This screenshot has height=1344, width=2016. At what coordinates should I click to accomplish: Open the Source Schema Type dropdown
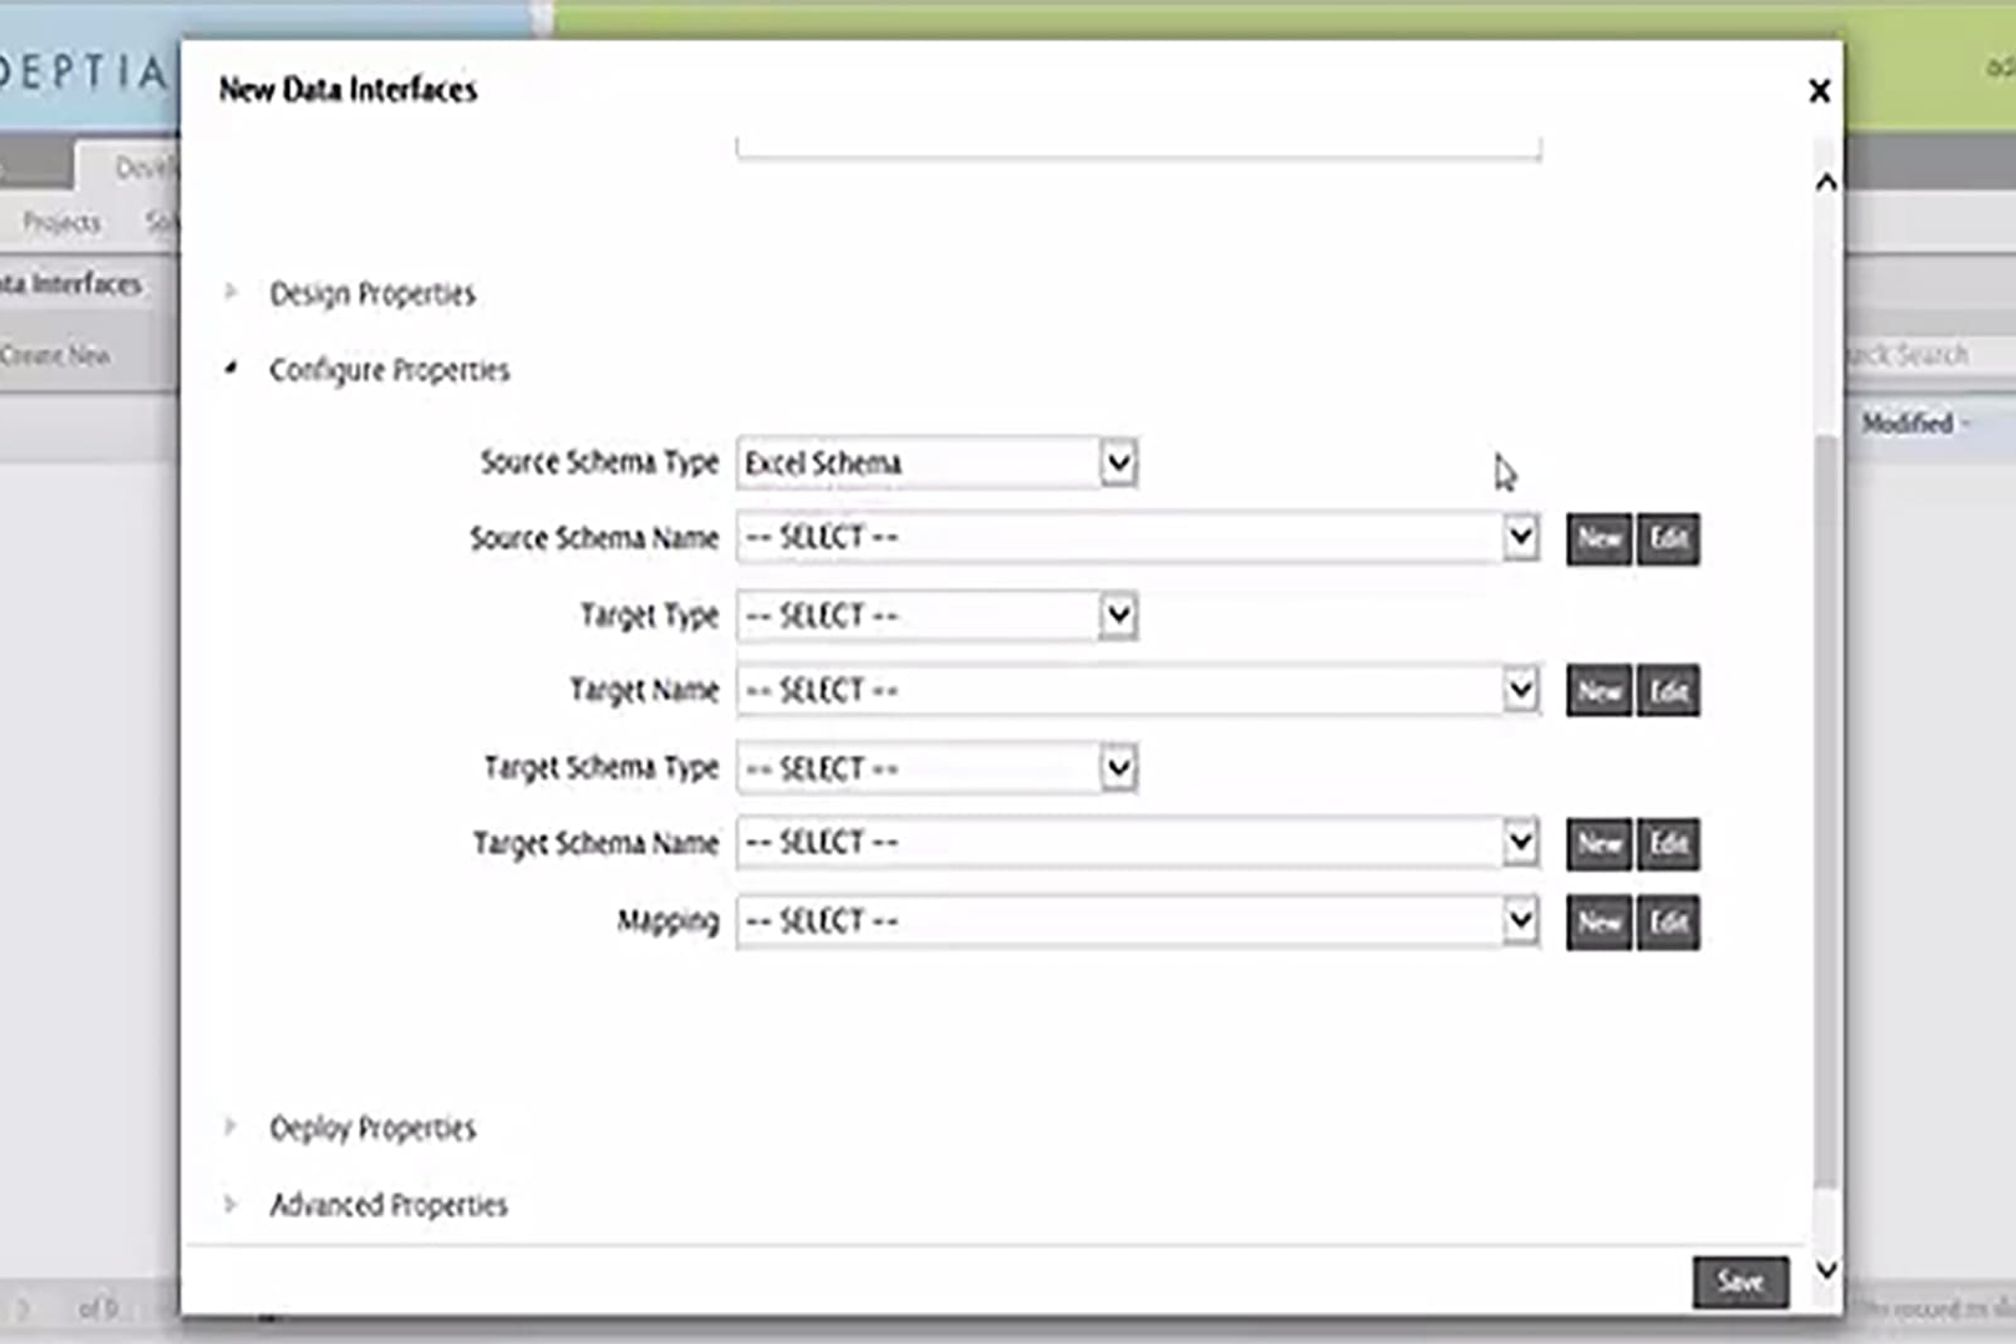[1118, 463]
